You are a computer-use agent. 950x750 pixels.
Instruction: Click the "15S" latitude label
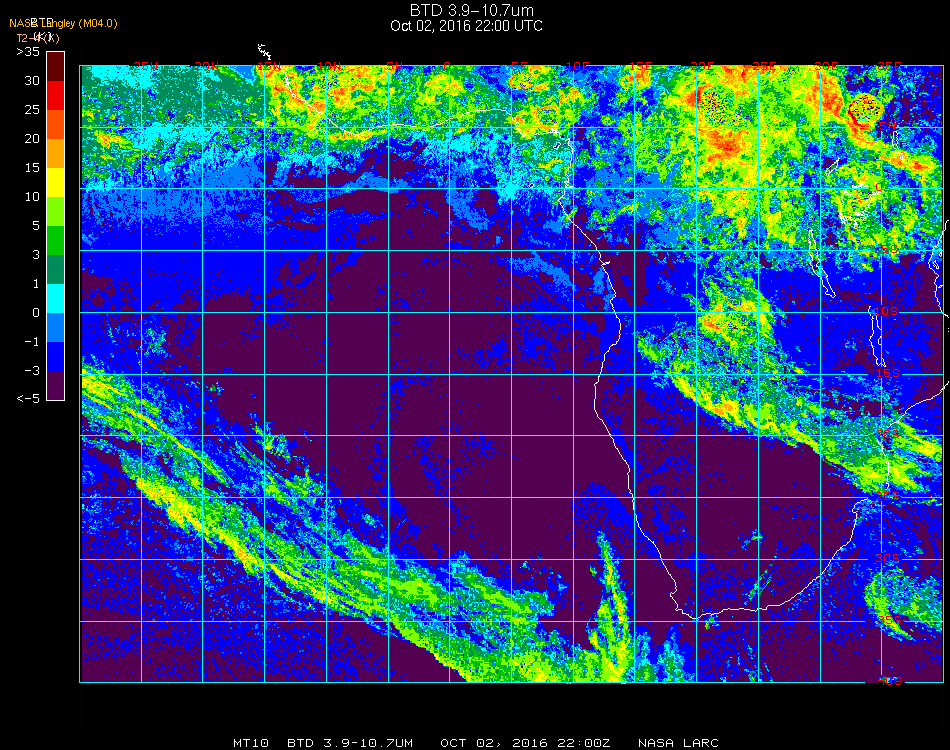(x=888, y=373)
